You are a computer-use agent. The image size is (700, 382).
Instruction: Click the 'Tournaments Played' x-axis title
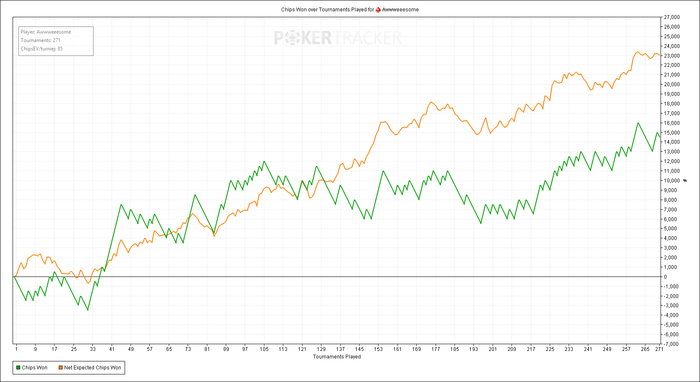pos(337,357)
